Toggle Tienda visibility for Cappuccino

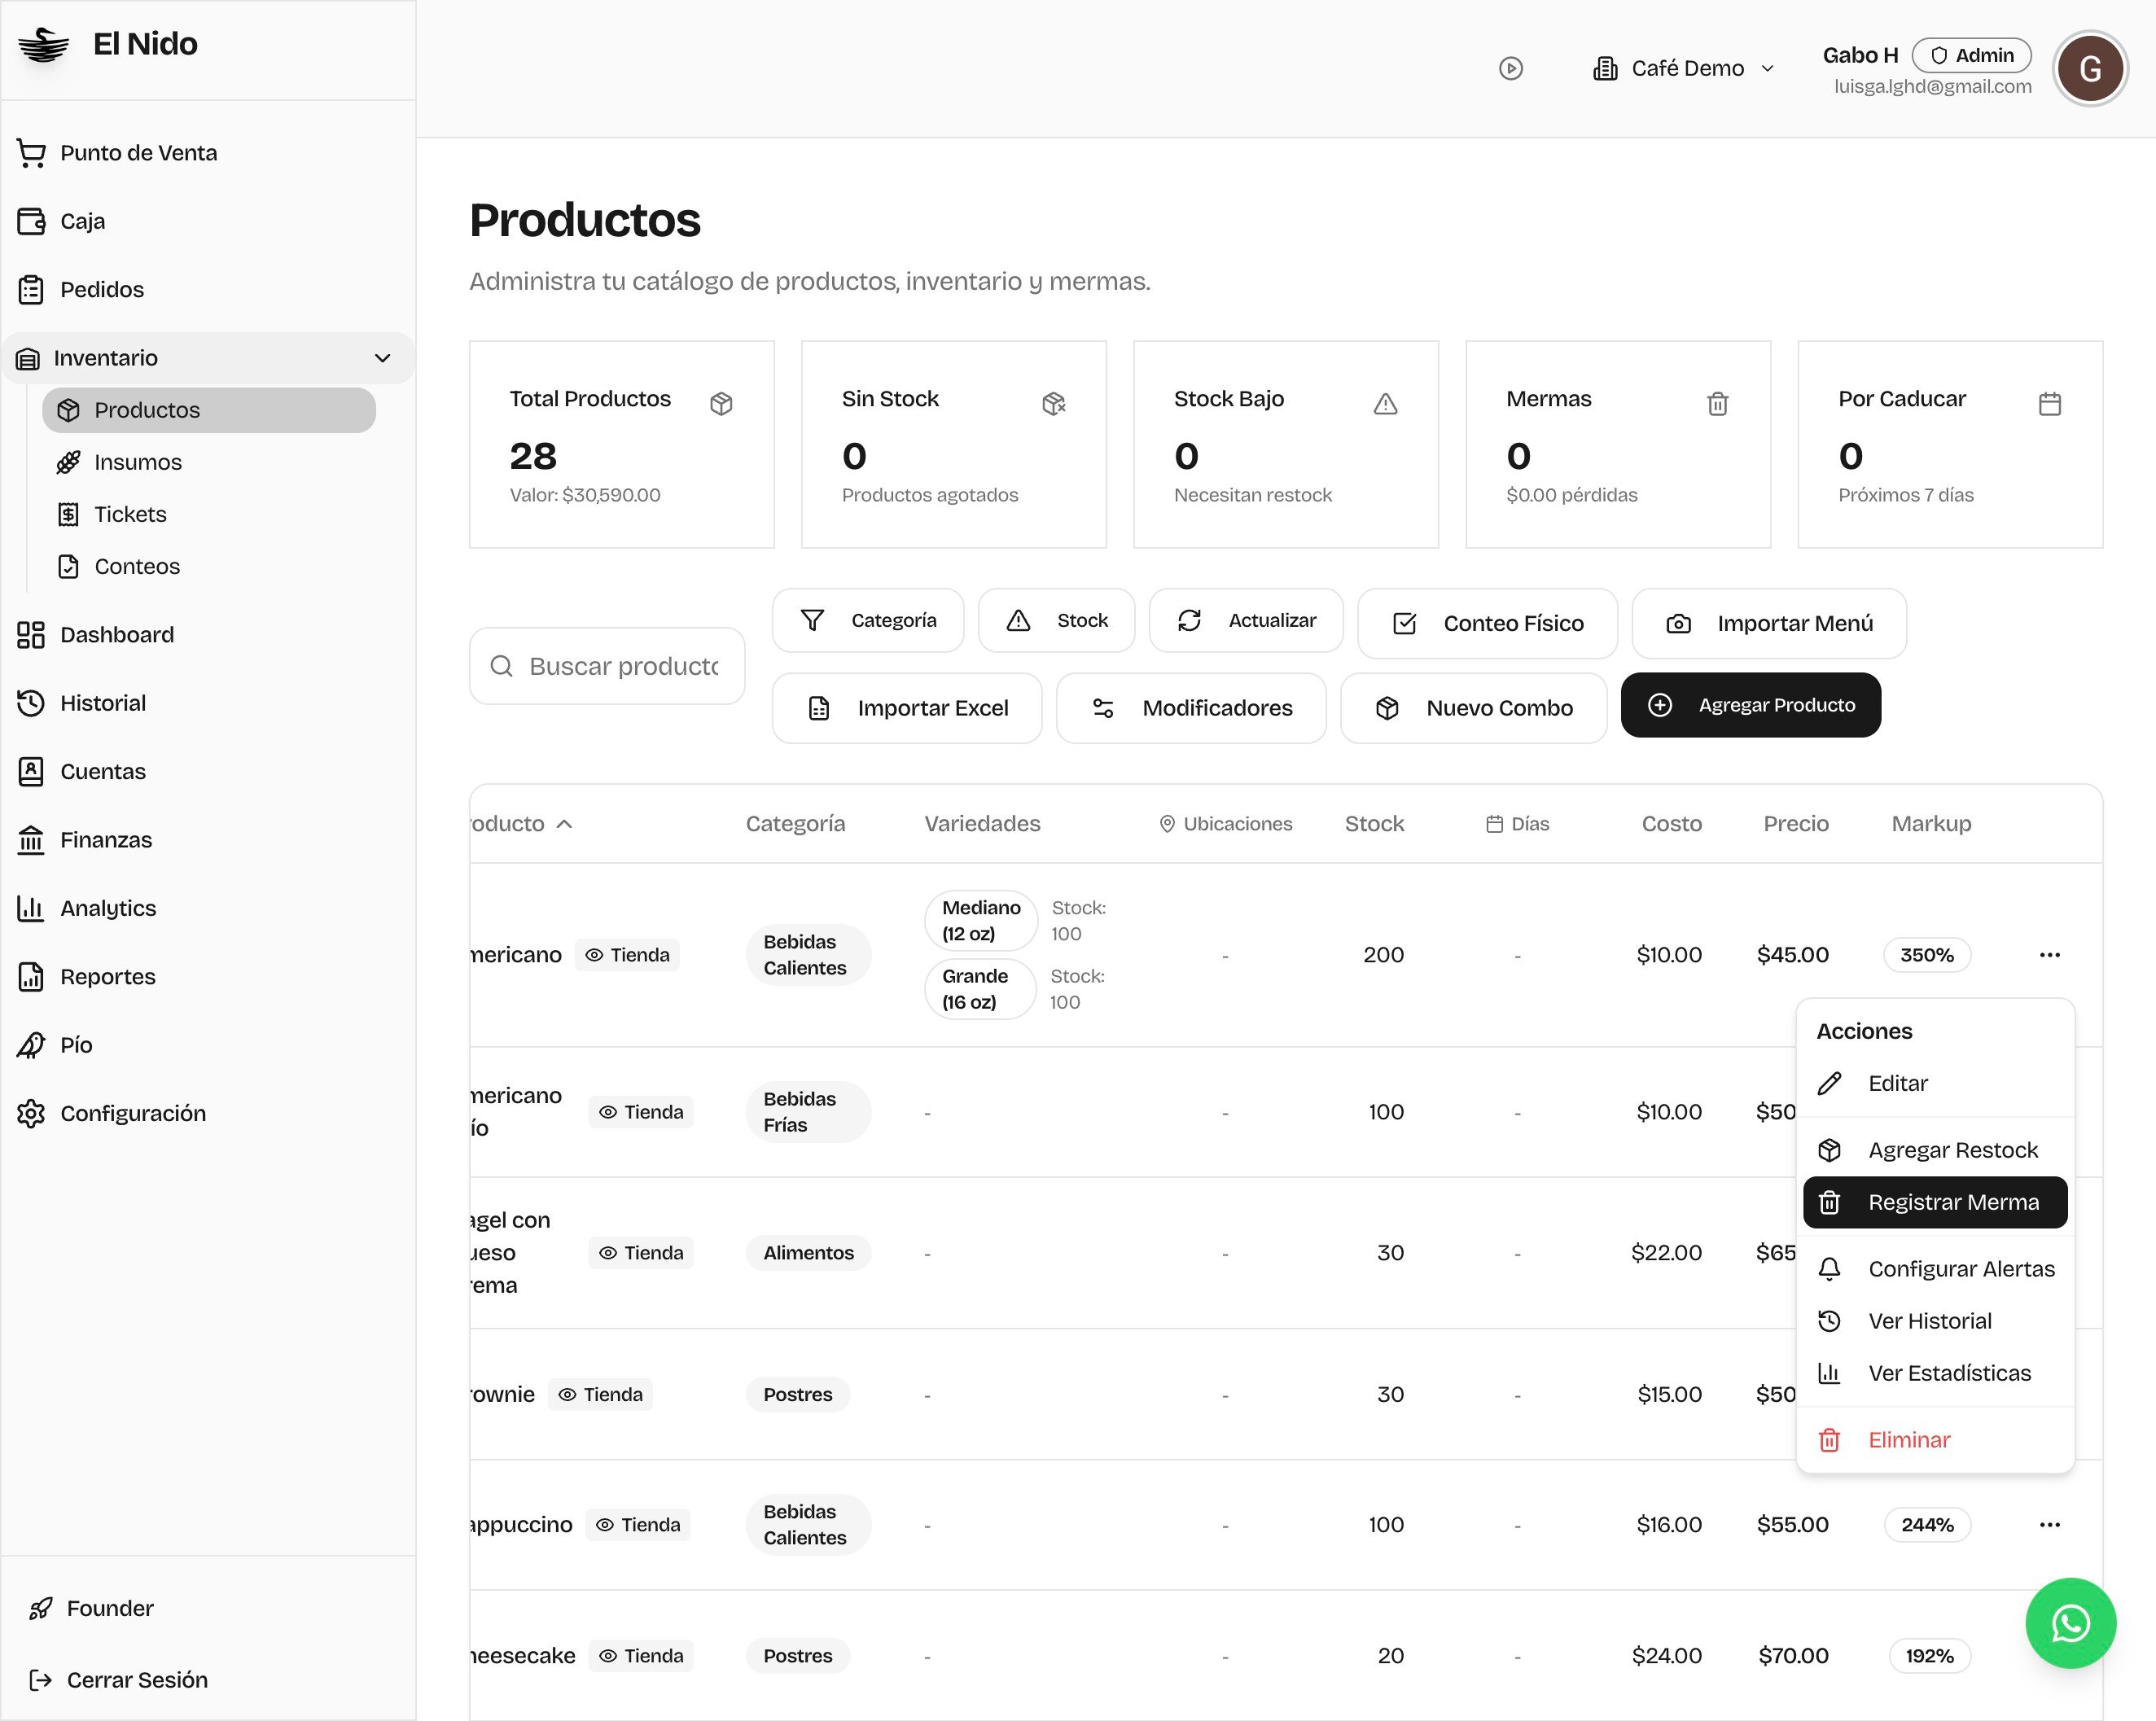(x=638, y=1525)
